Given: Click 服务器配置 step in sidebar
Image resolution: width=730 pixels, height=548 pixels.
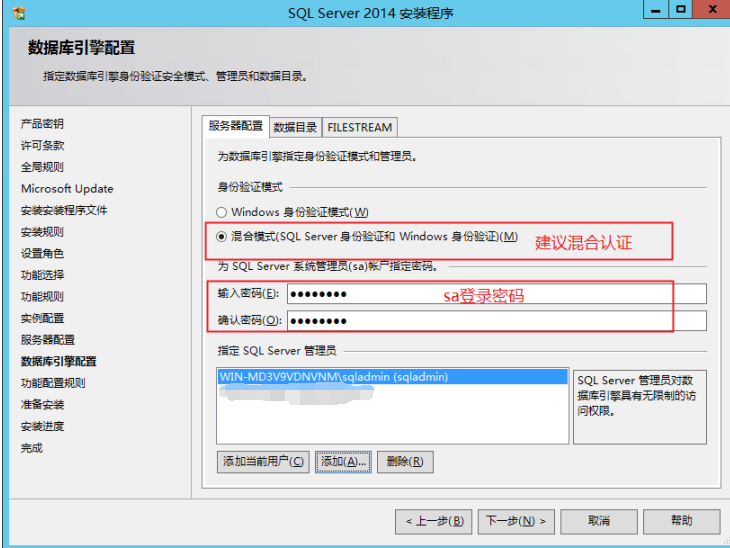Looking at the screenshot, I should 48,340.
